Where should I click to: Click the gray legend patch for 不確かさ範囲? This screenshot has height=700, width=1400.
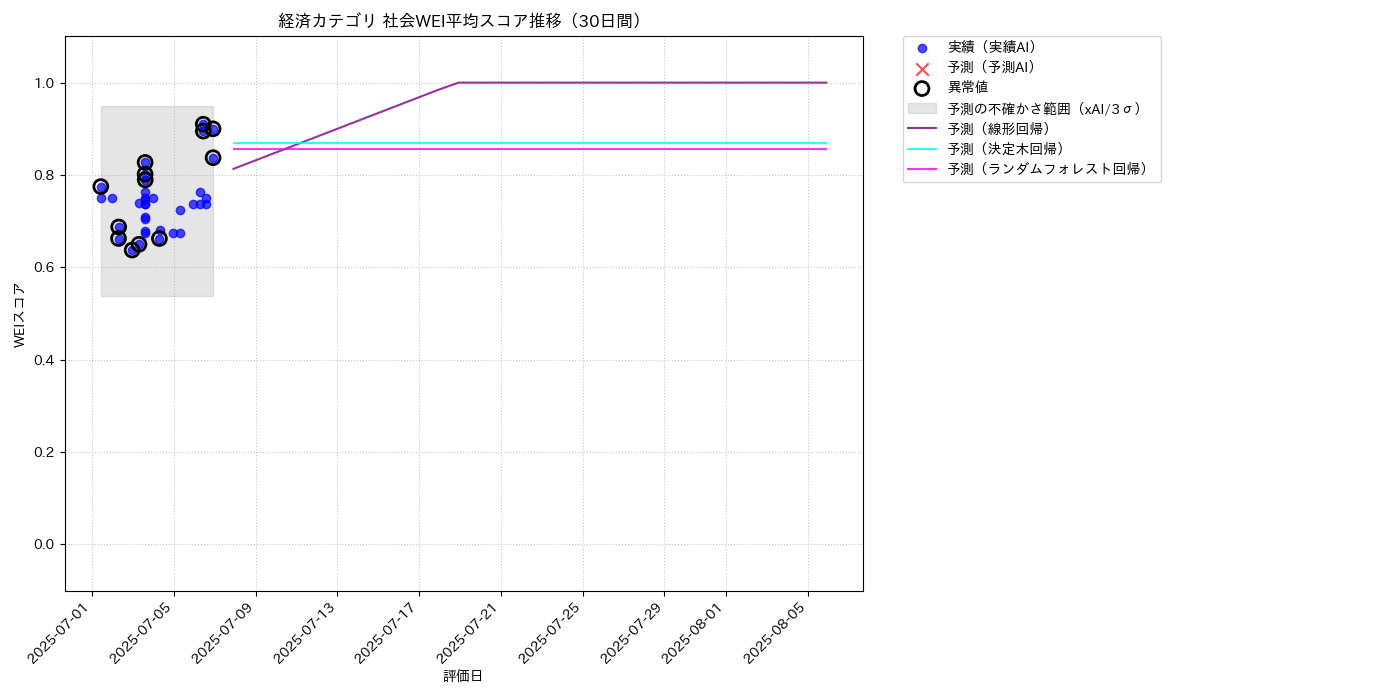click(922, 108)
